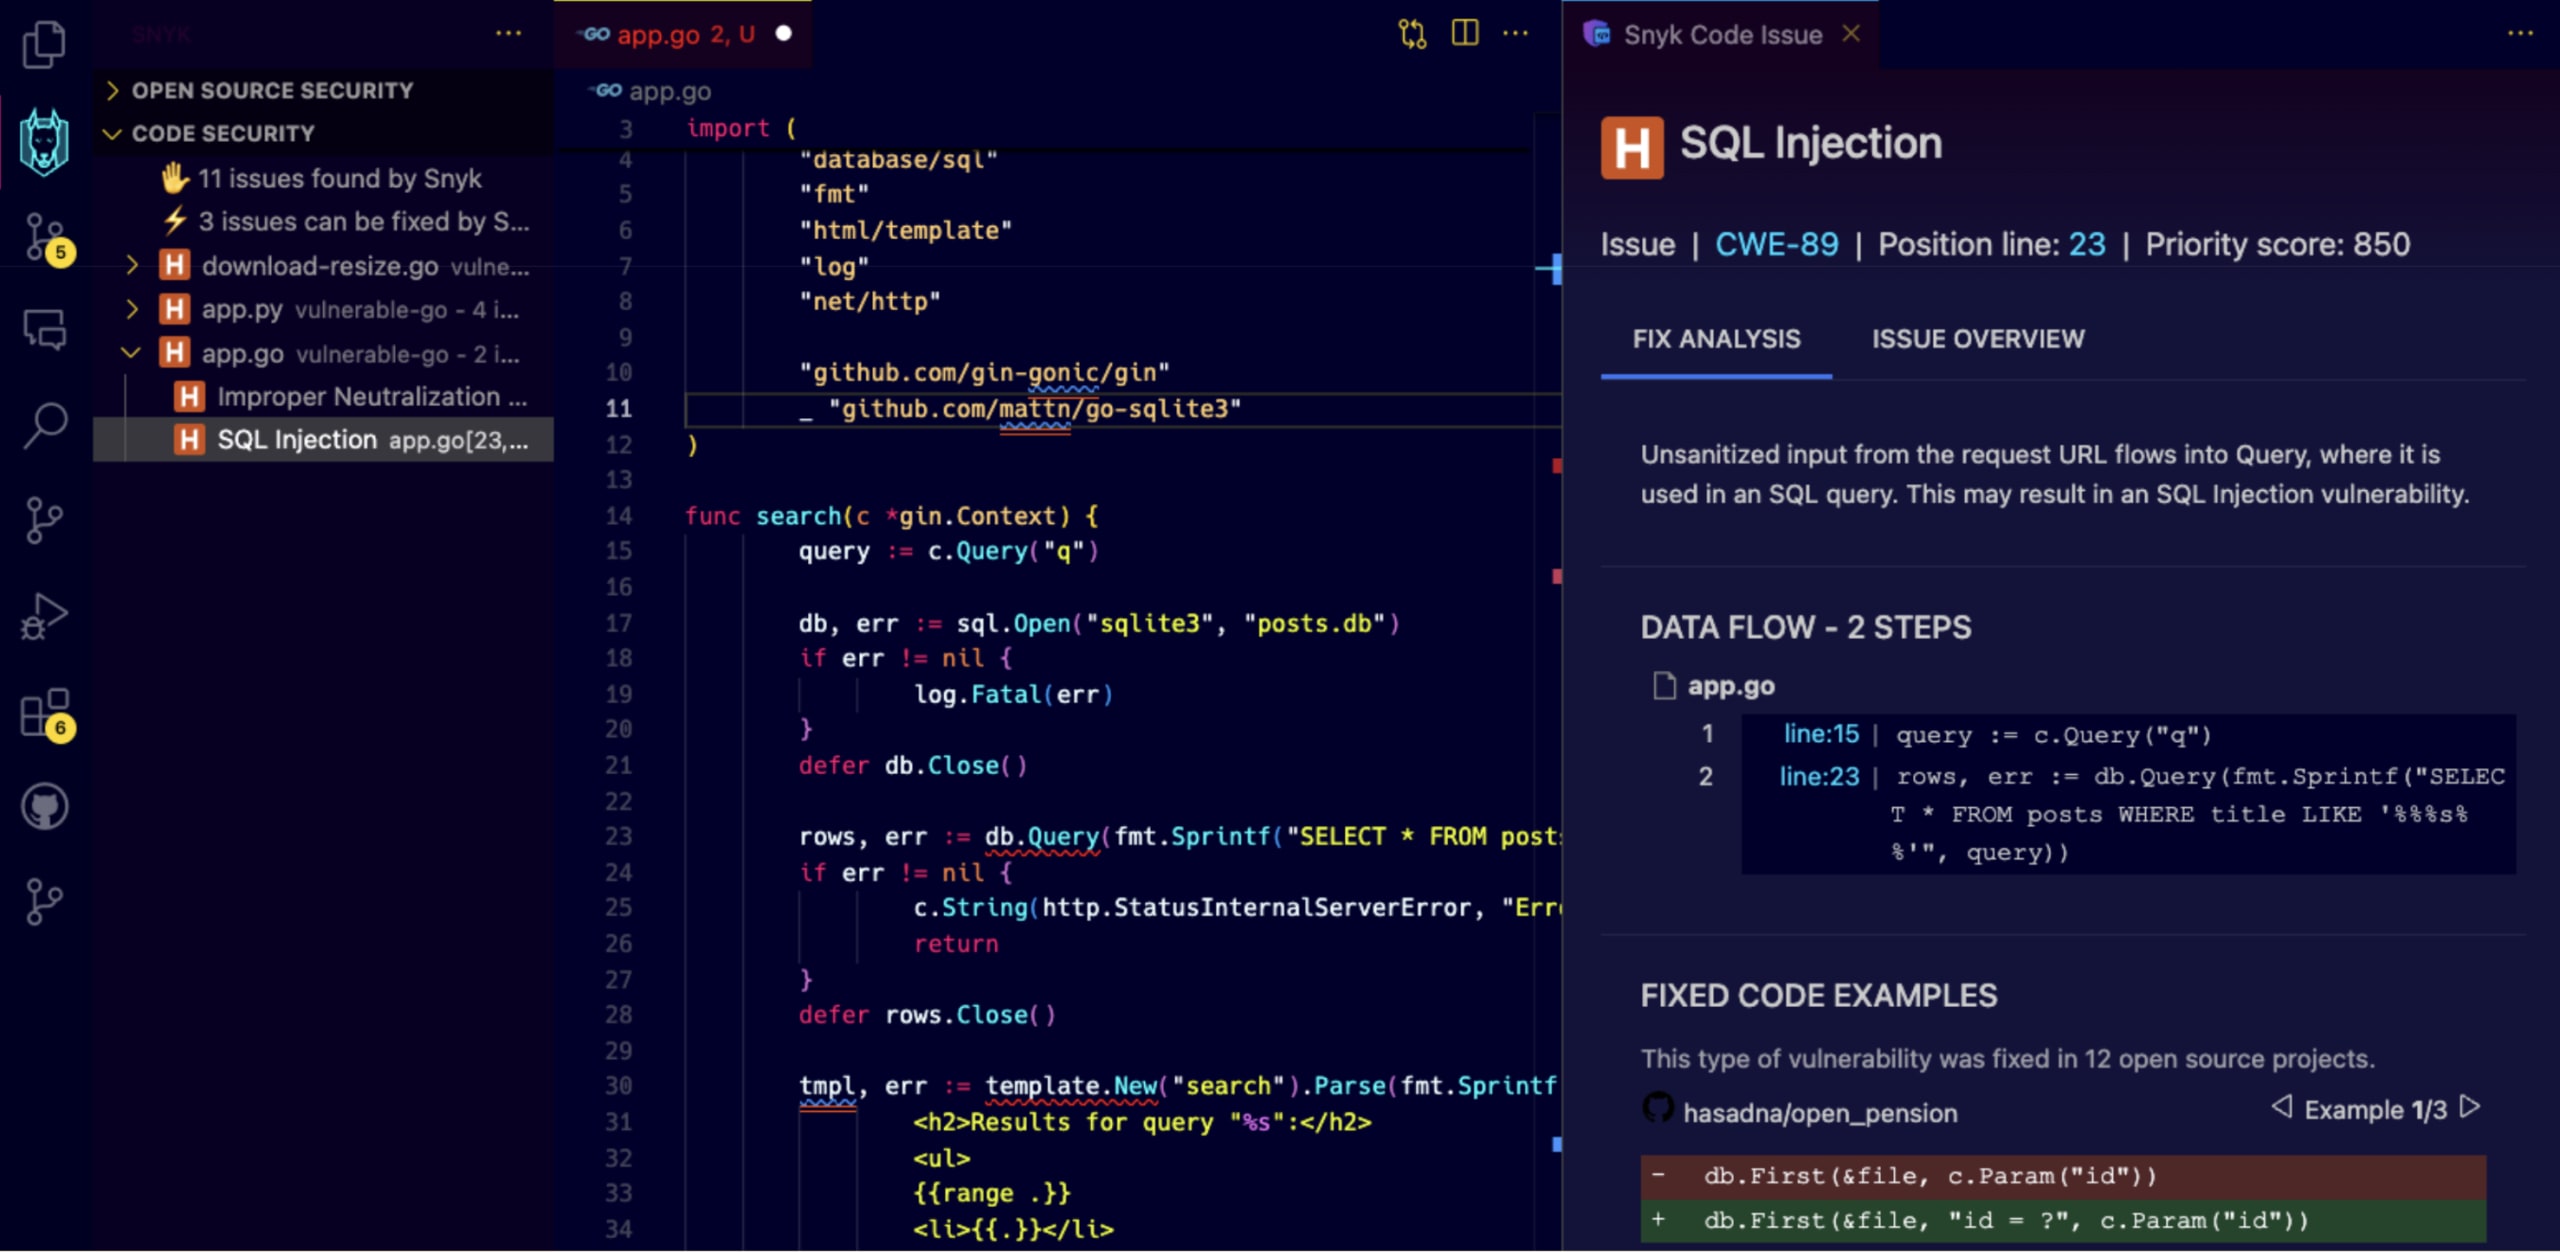Open the Explorer files icon
2560x1252 pixels.
[44, 44]
